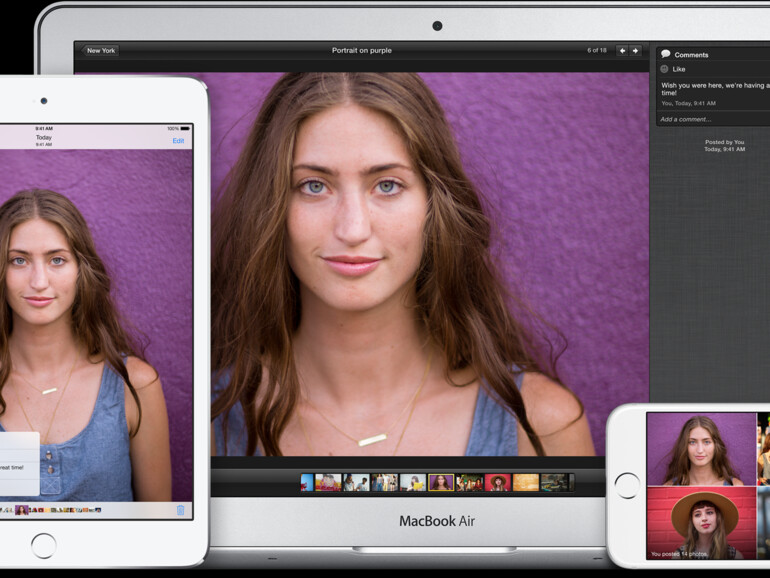Go back to the New York album
The image size is (770, 578).
[x=100, y=51]
